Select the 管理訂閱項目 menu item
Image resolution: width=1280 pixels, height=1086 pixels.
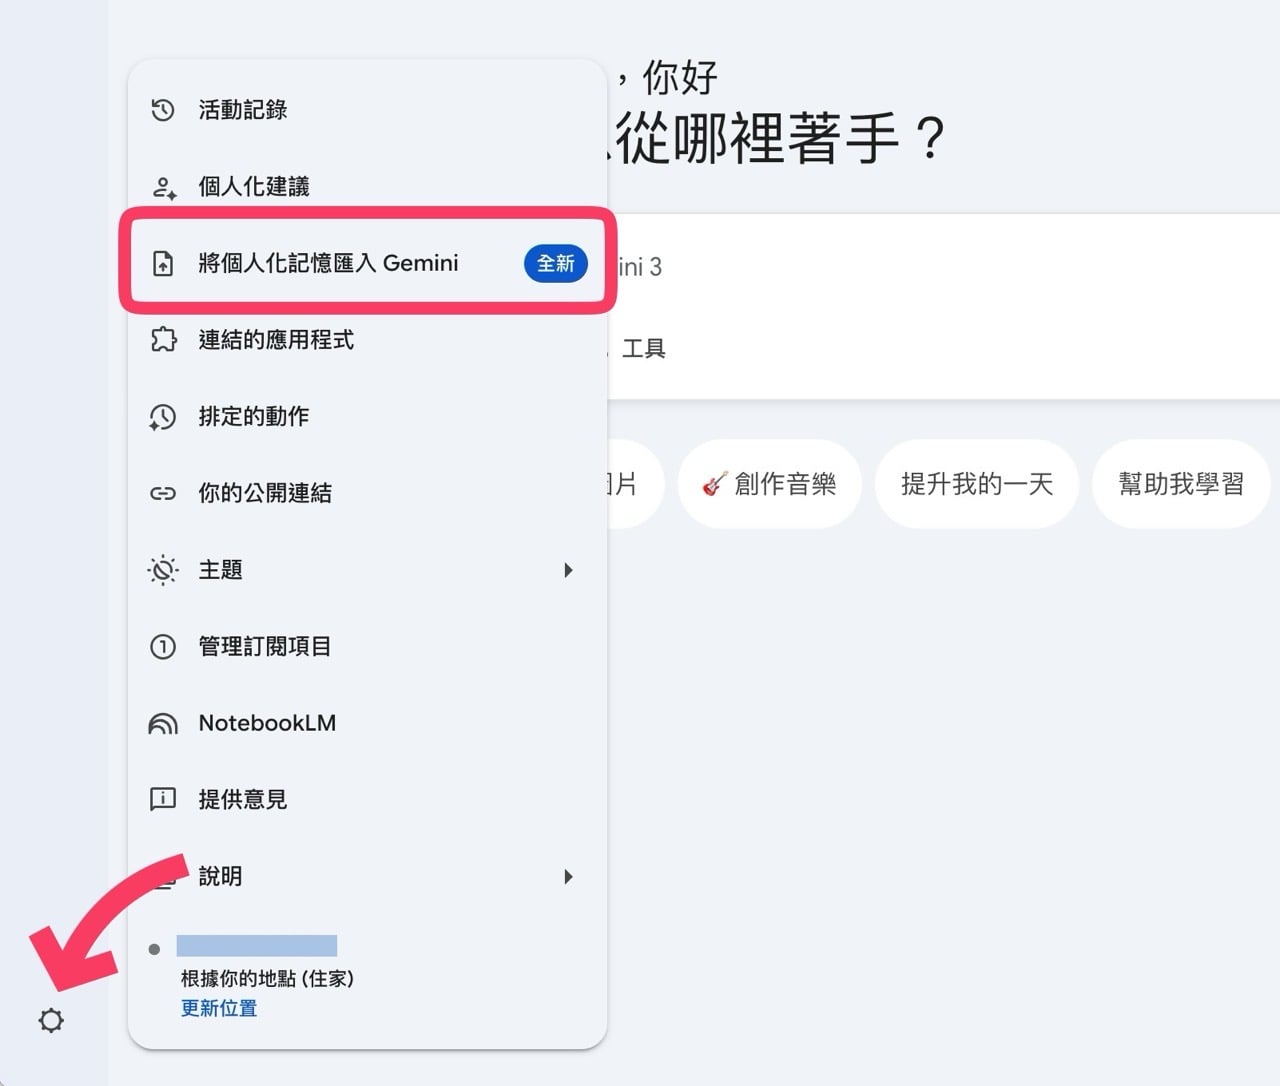266,646
